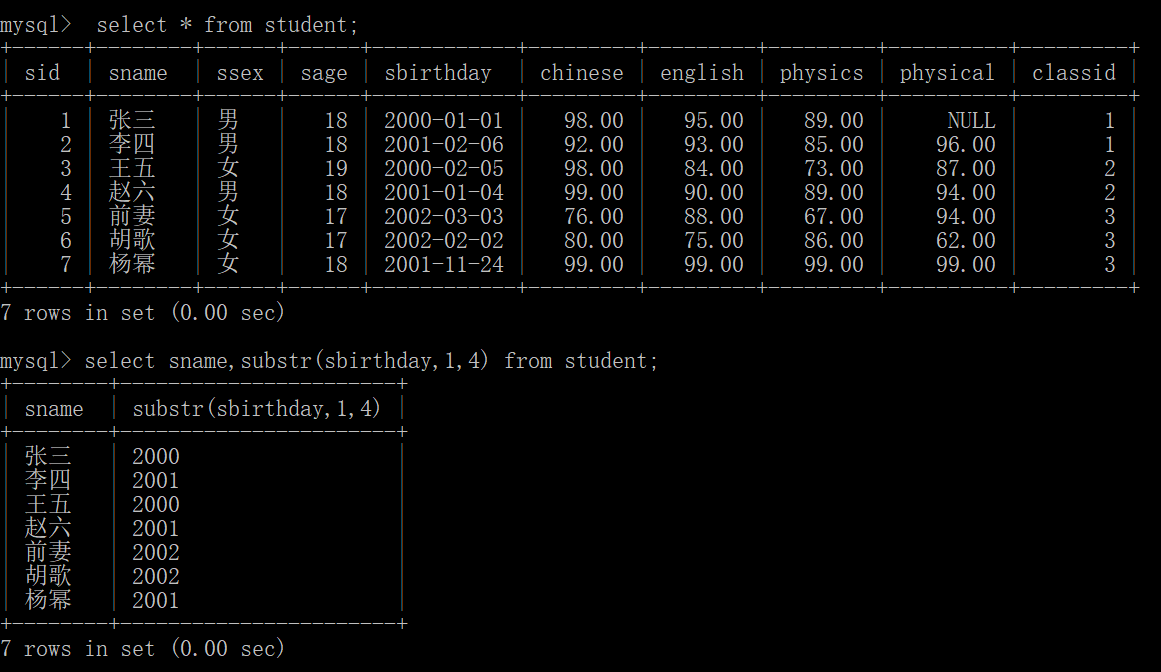The width and height of the screenshot is (1161, 672).
Task: Click the english score "75.00"
Action: click(713, 241)
